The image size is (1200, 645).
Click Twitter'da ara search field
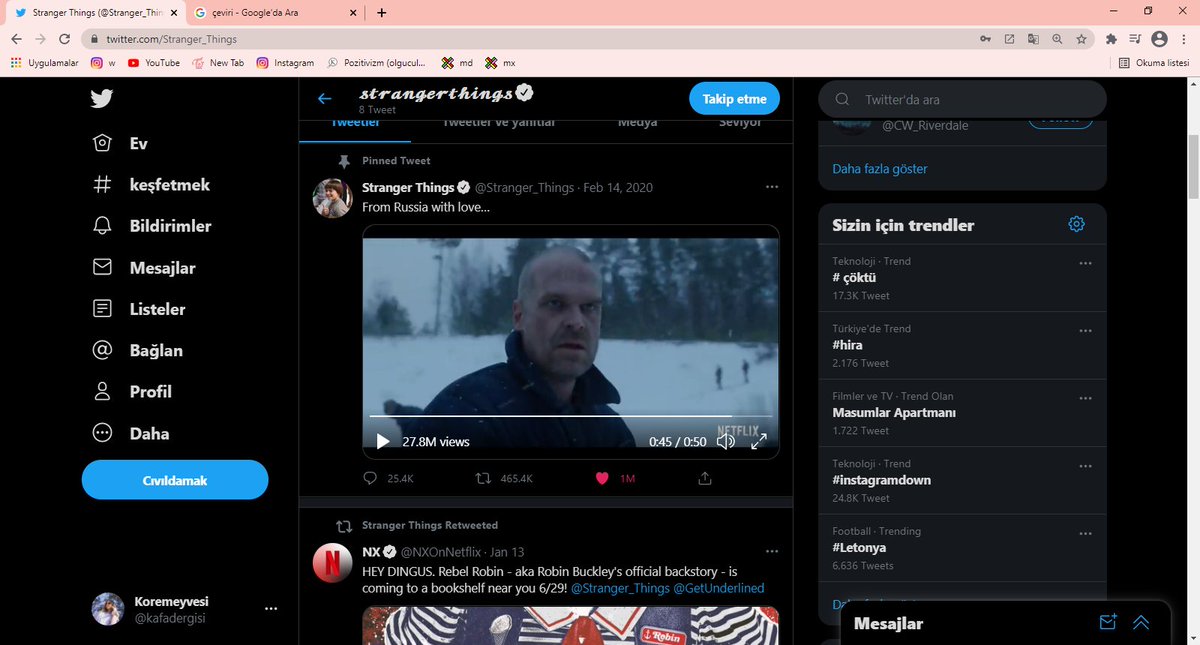click(962, 99)
